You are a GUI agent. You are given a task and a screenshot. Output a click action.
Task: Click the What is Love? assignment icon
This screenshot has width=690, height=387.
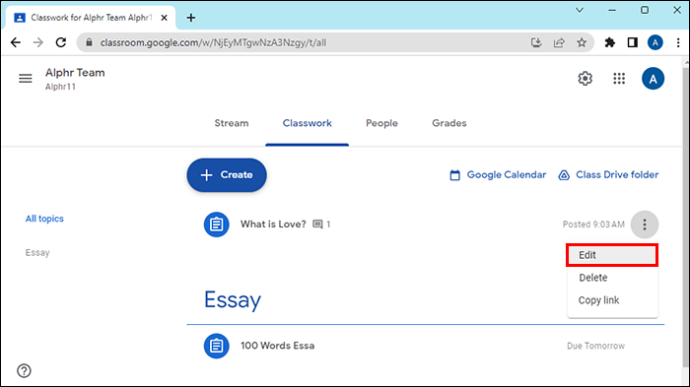pos(217,225)
